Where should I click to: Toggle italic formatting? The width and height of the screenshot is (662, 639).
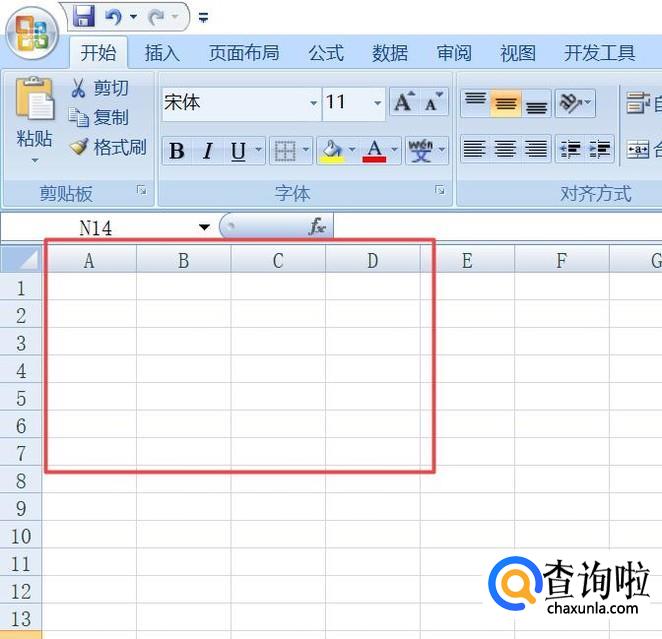207,151
